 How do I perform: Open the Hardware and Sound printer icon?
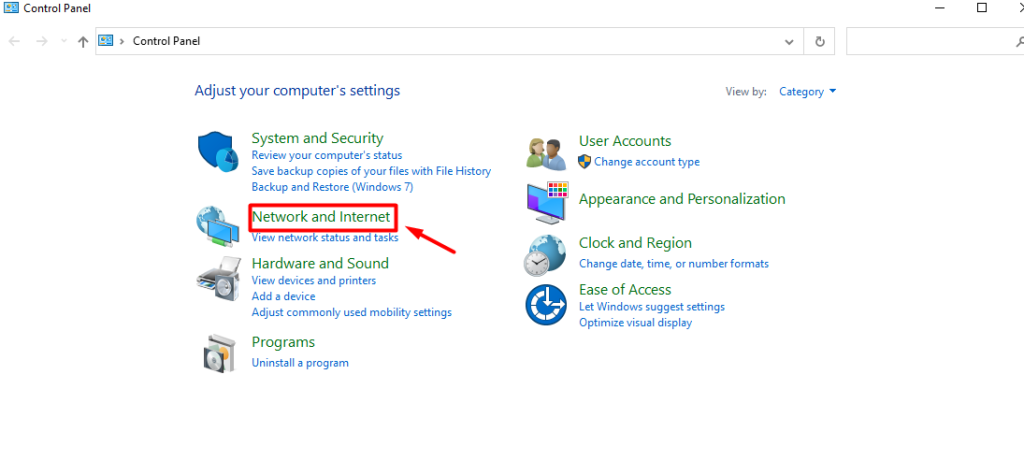pyautogui.click(x=218, y=277)
